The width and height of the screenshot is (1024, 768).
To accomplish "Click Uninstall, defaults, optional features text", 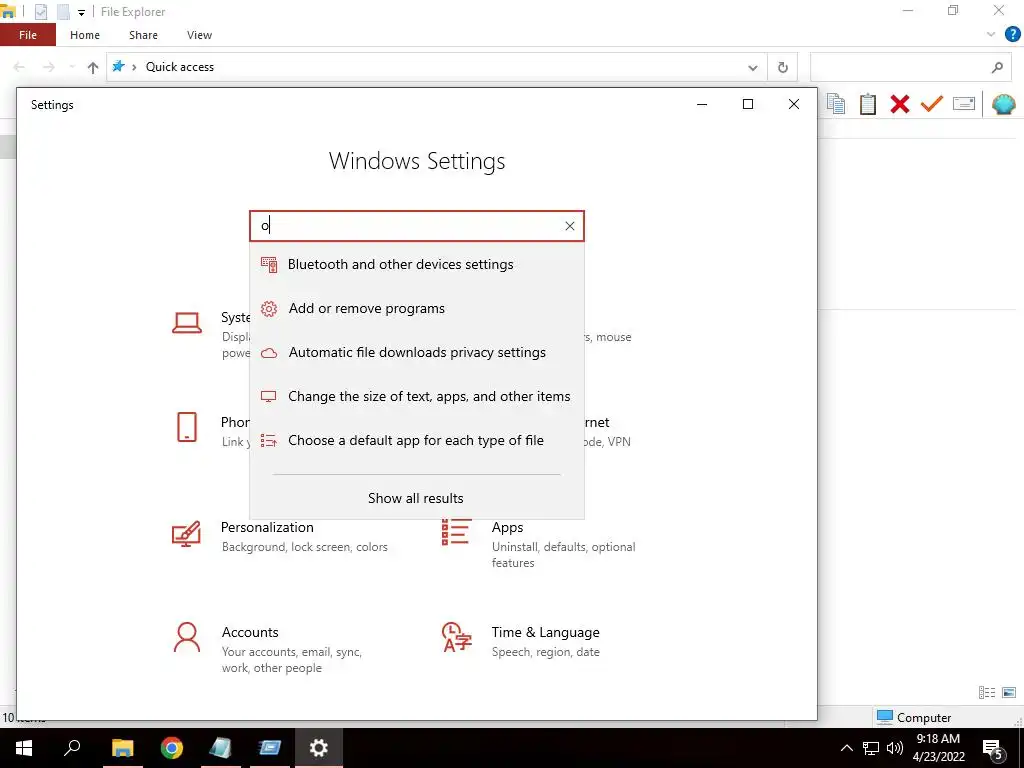I will pos(564,555).
